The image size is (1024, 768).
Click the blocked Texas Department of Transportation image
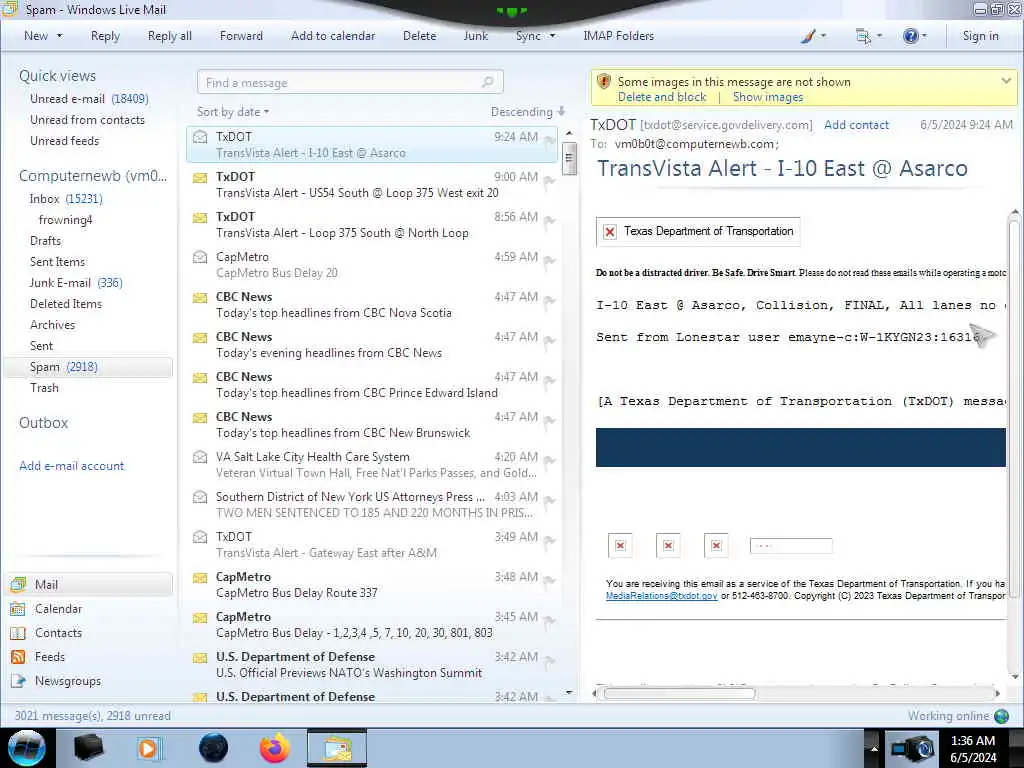point(697,231)
